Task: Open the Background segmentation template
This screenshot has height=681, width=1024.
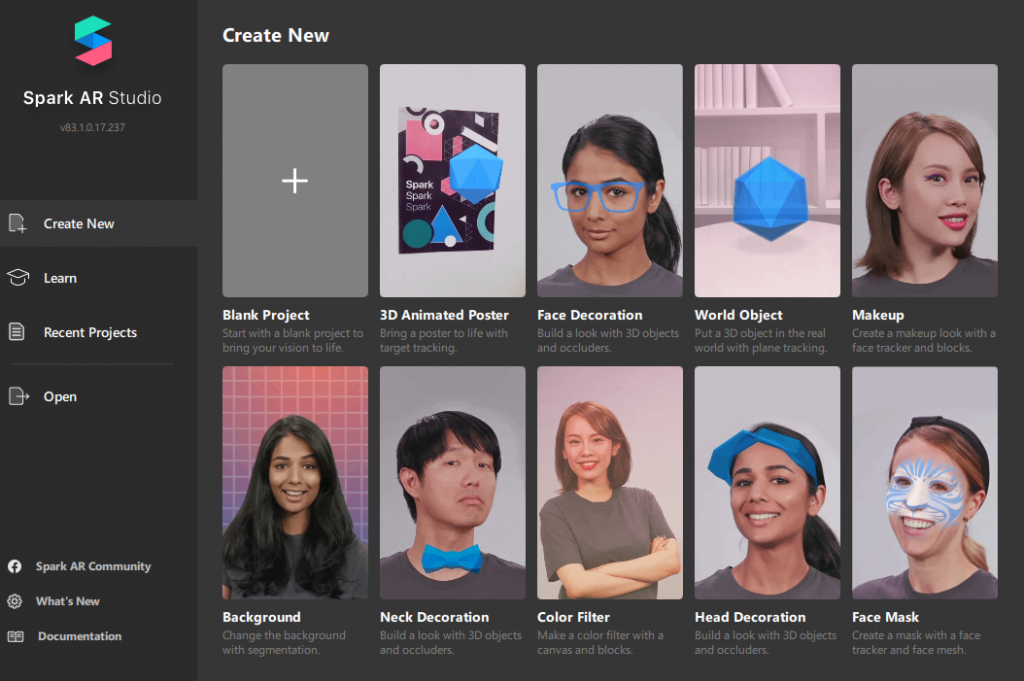Action: (295, 482)
